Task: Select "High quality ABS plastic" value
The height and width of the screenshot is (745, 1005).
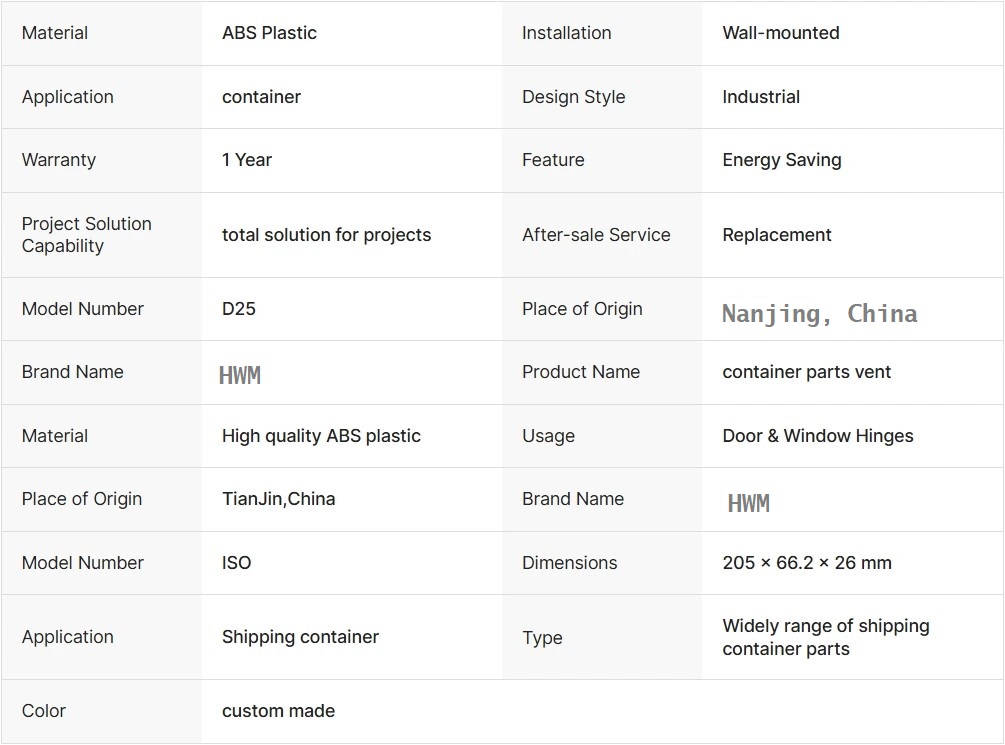Action: tap(321, 436)
